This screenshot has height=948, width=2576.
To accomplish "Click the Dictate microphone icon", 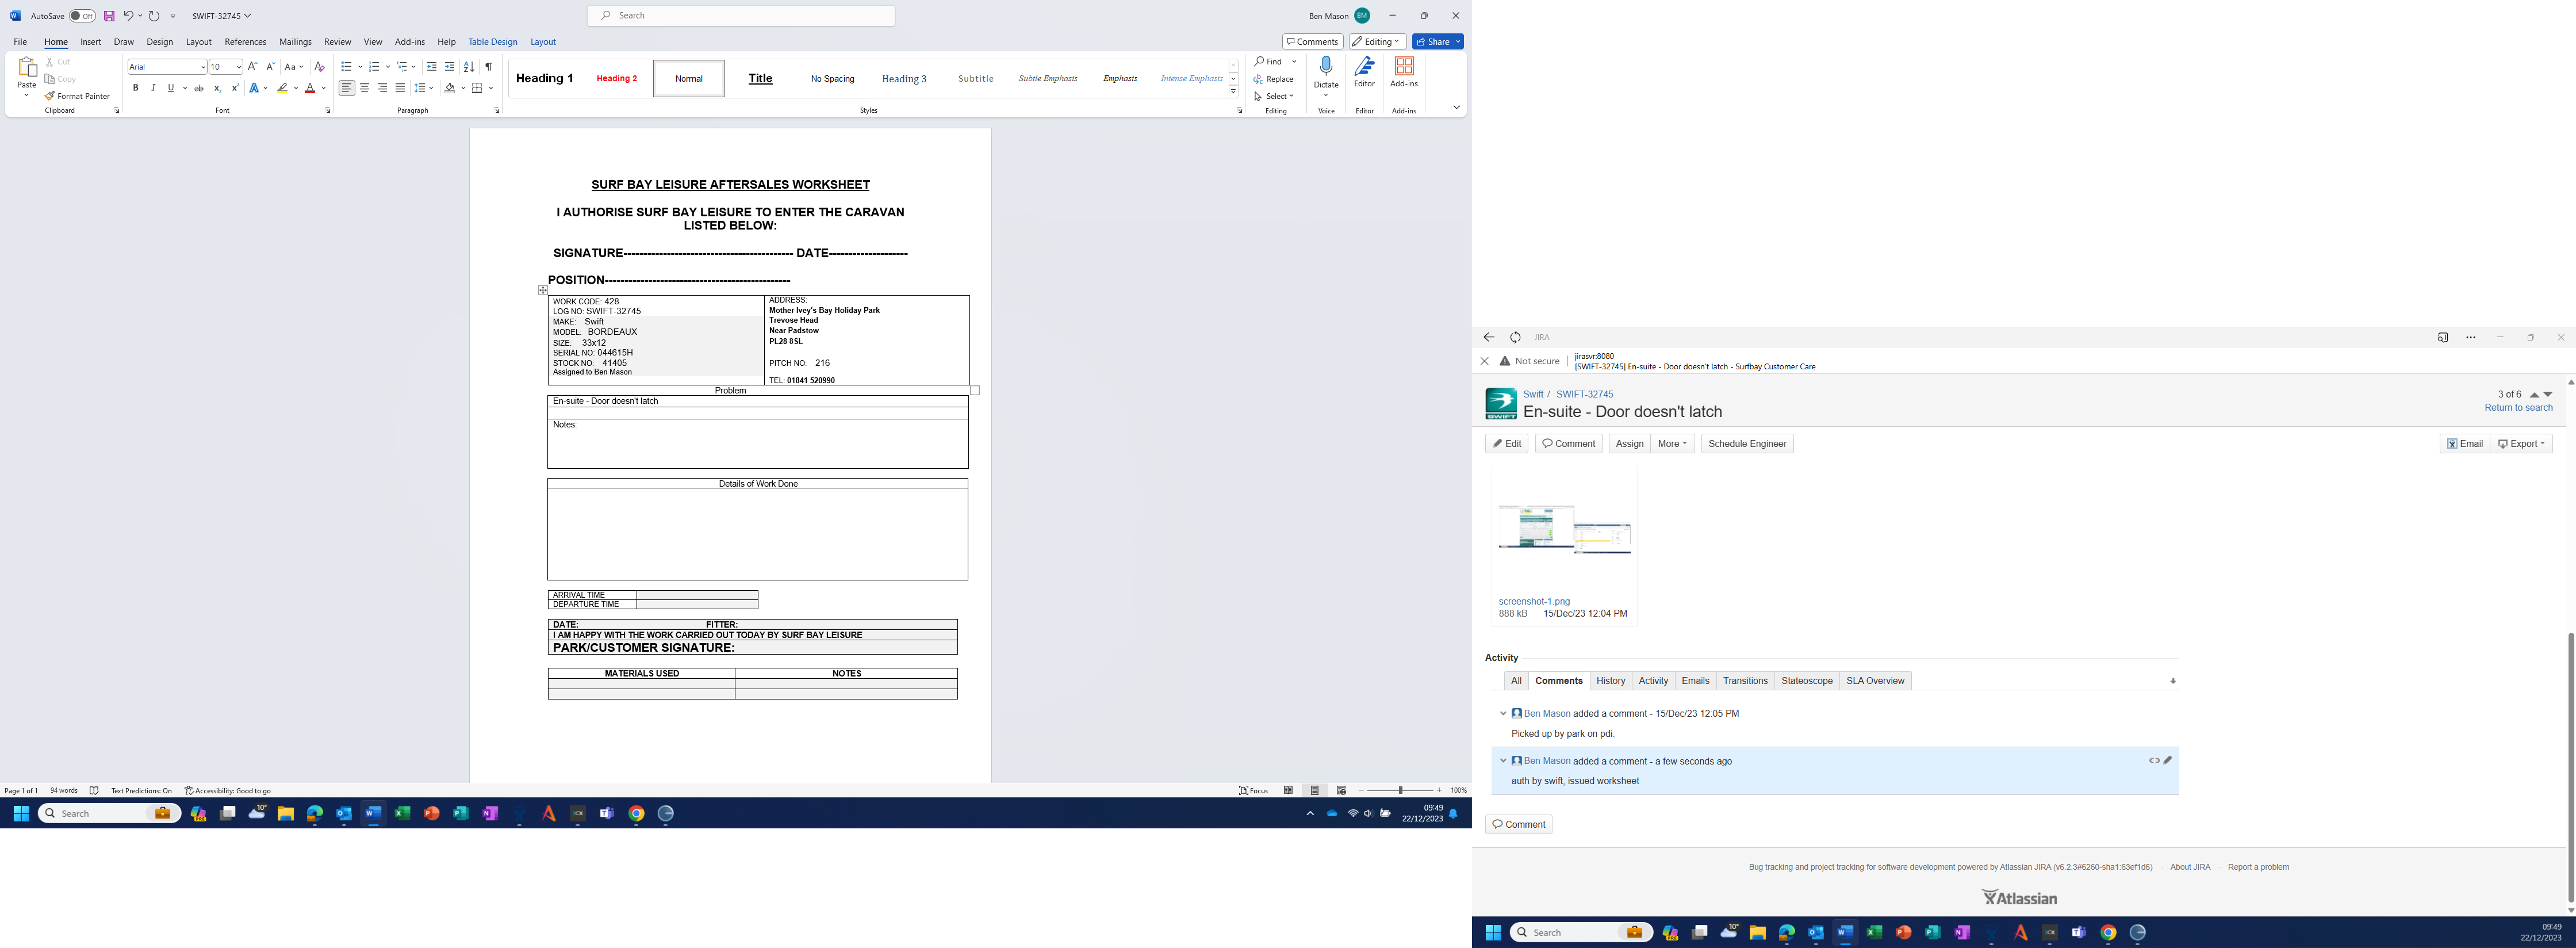I will tap(1326, 67).
